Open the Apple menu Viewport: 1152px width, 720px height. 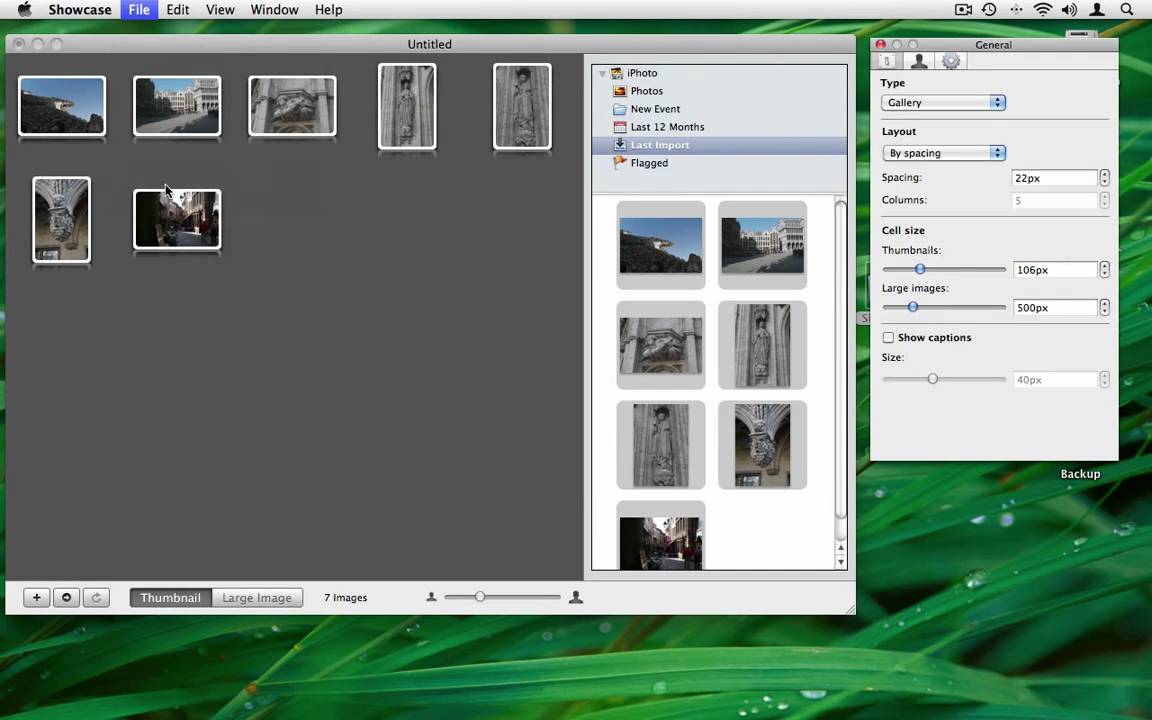(x=24, y=10)
